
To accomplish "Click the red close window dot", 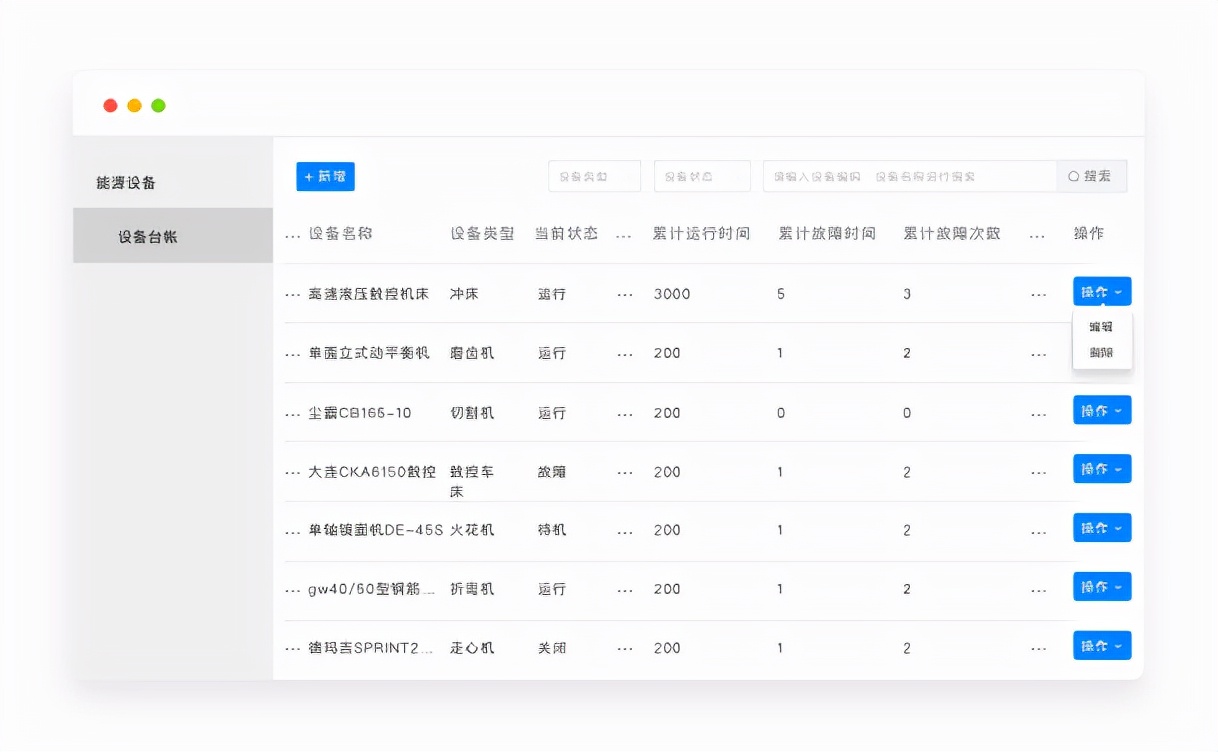I will click(x=110, y=105).
